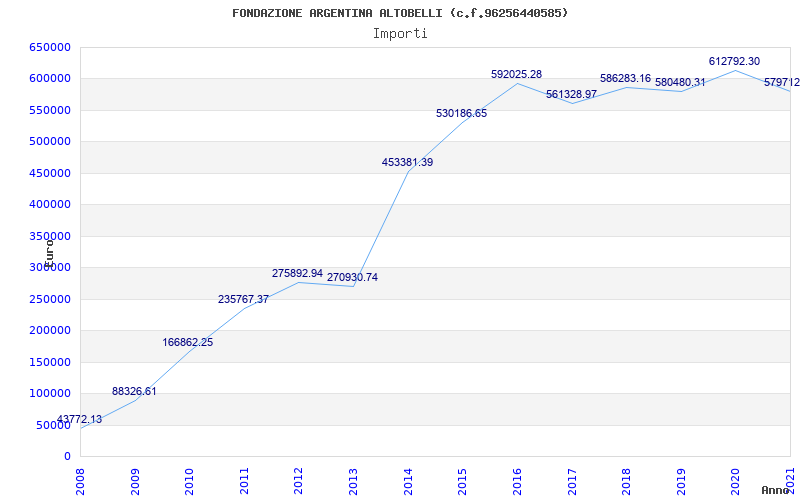
Task: Click the 88326.61 data label
Action: [134, 391]
